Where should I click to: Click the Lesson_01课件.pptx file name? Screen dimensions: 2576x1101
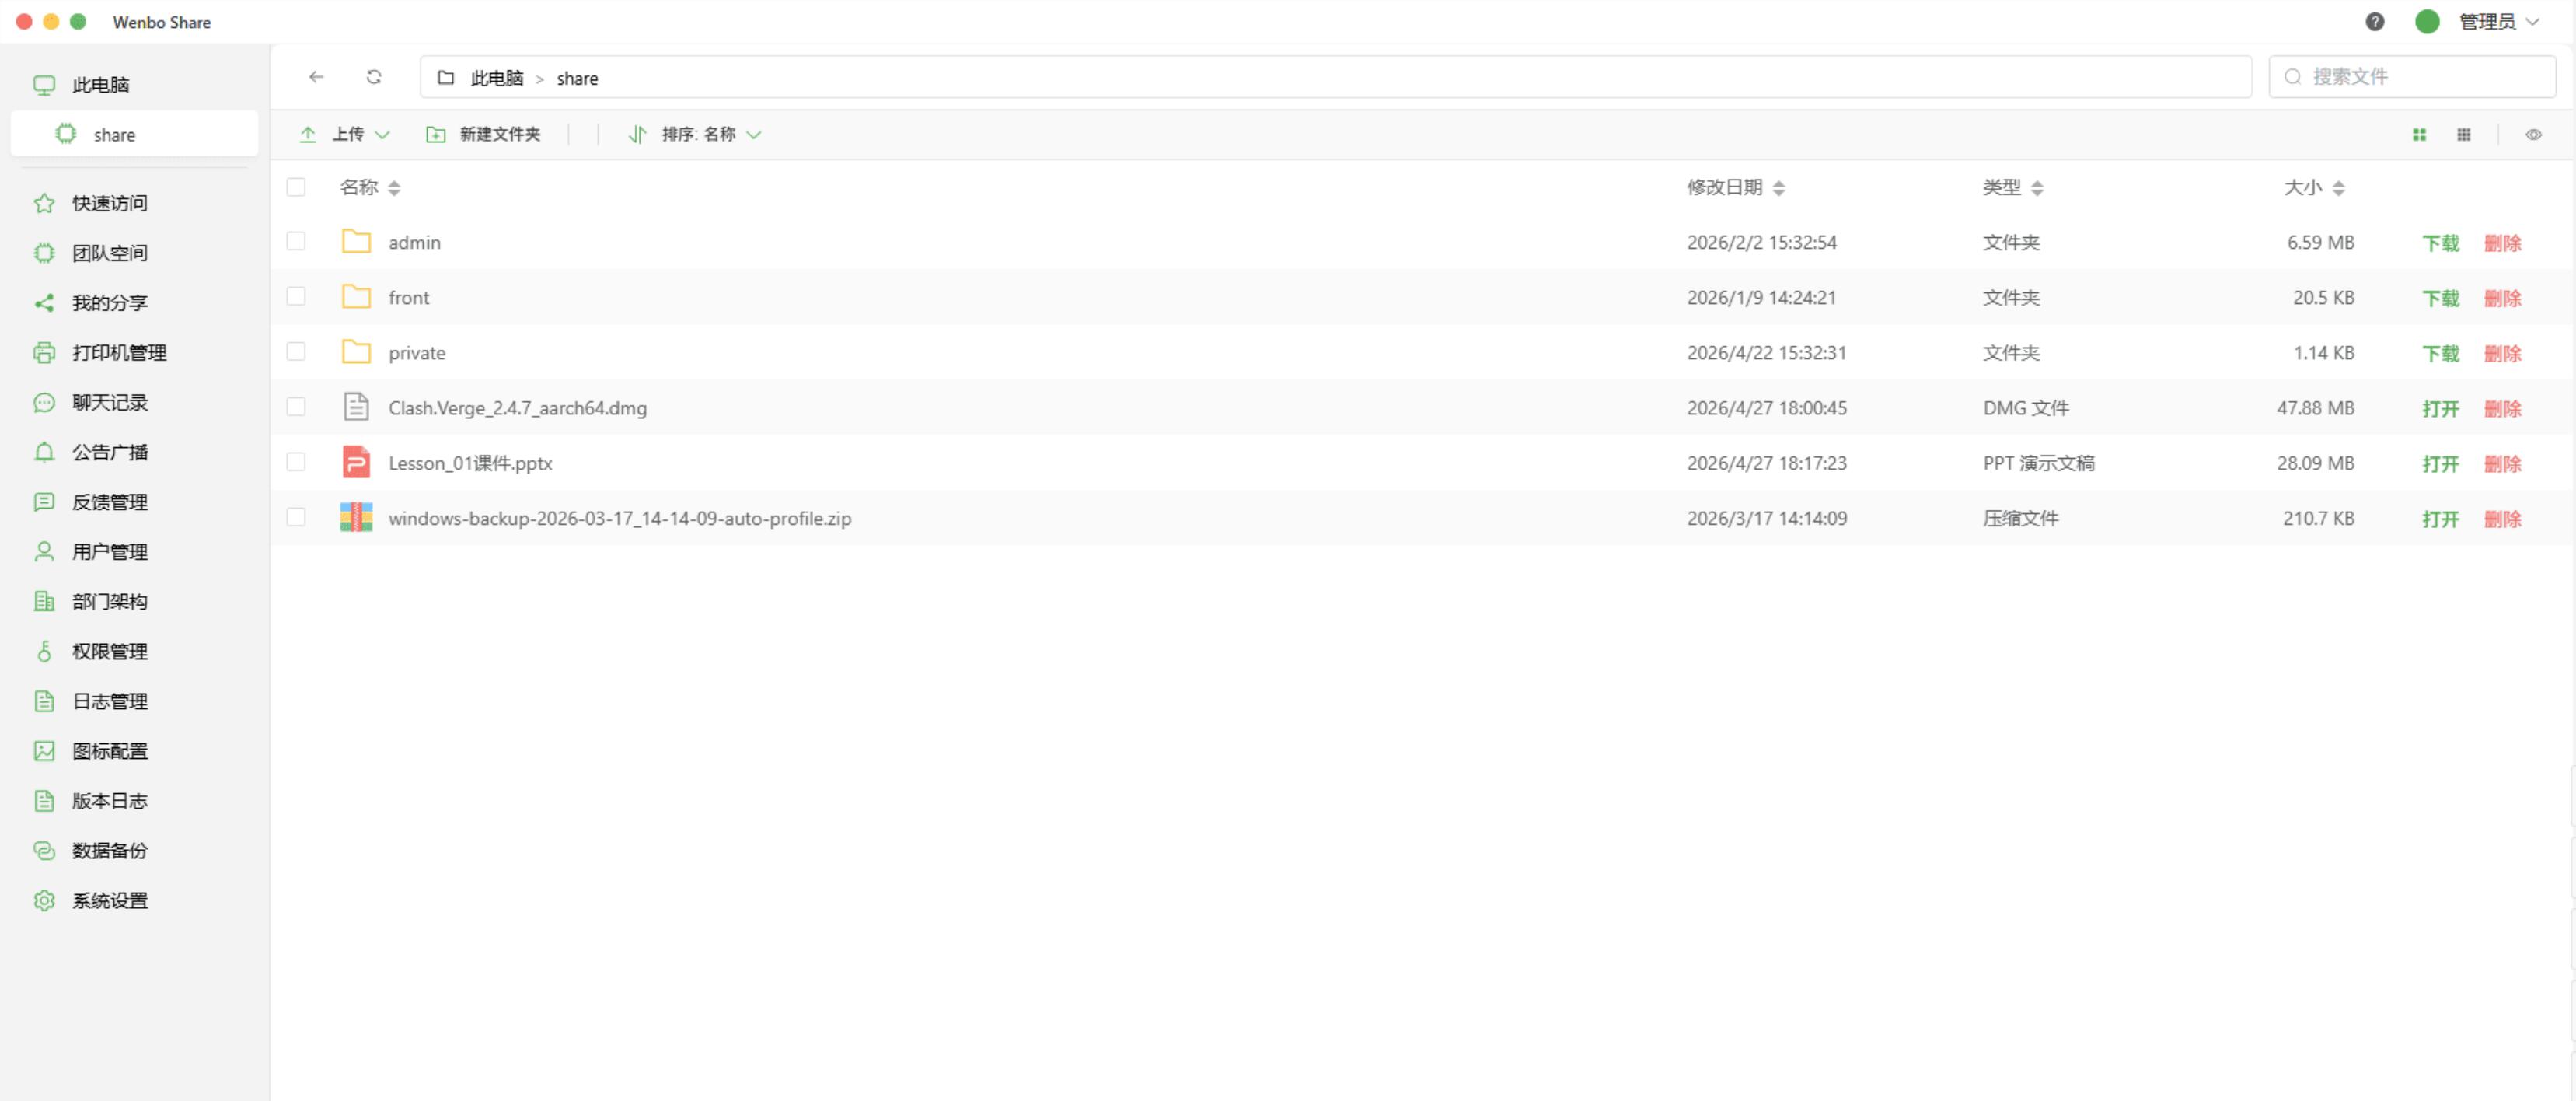(470, 463)
